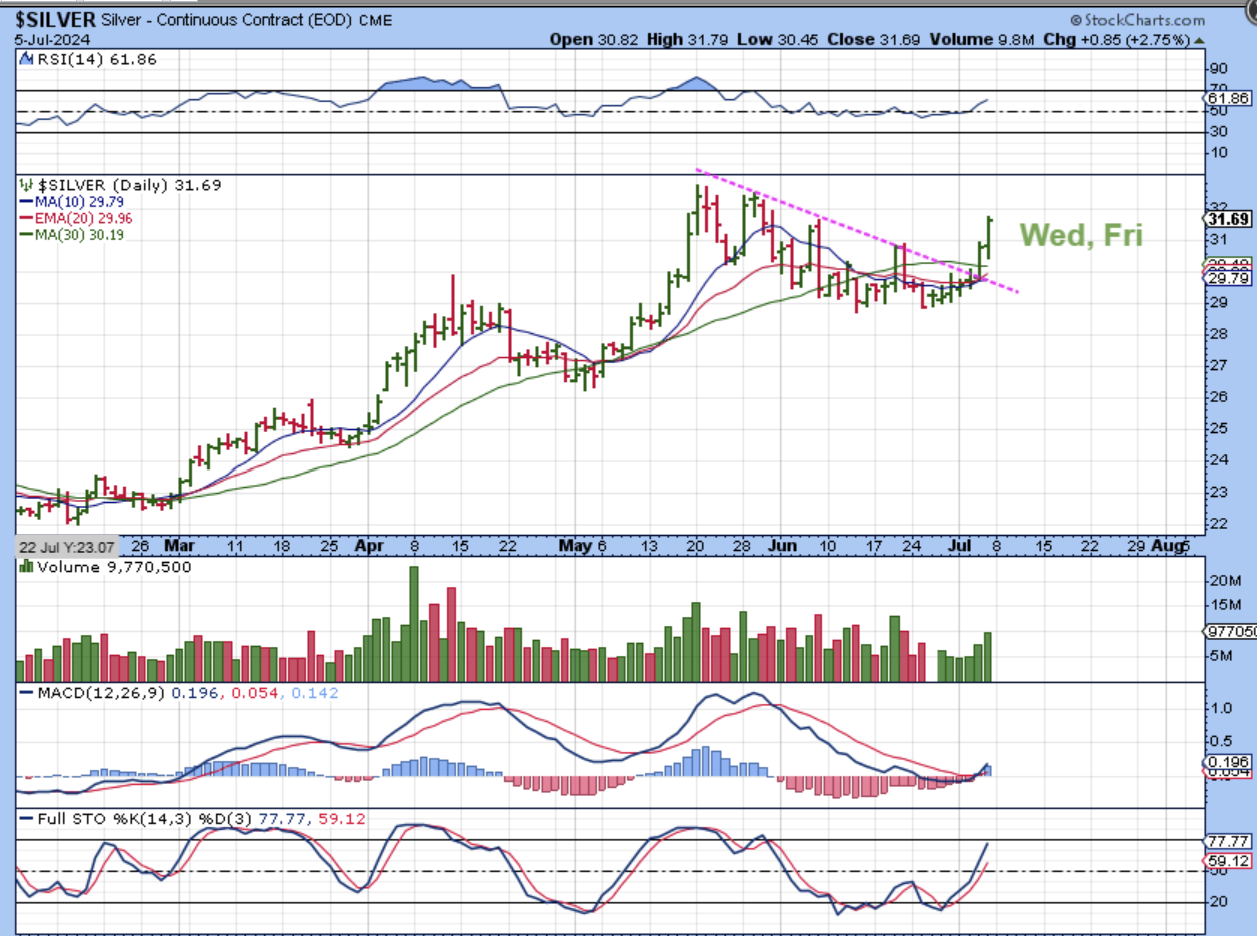
Task: Click the bold 31.69 price tag on axis
Action: (x=1230, y=220)
